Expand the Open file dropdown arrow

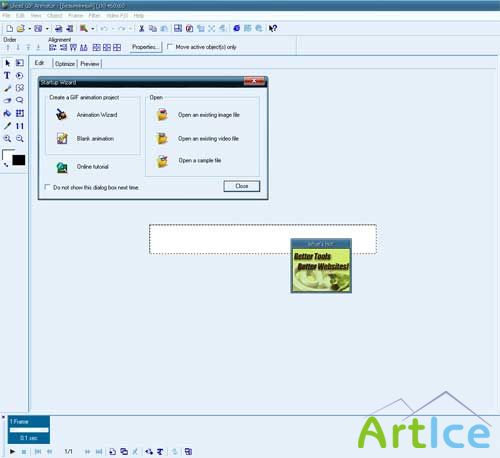tap(29, 29)
